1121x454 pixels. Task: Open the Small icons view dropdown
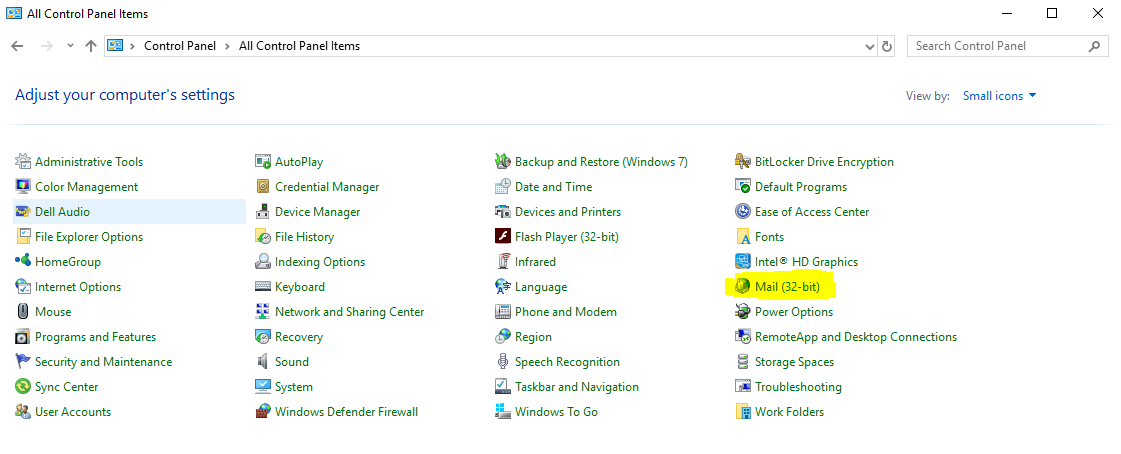[999, 96]
